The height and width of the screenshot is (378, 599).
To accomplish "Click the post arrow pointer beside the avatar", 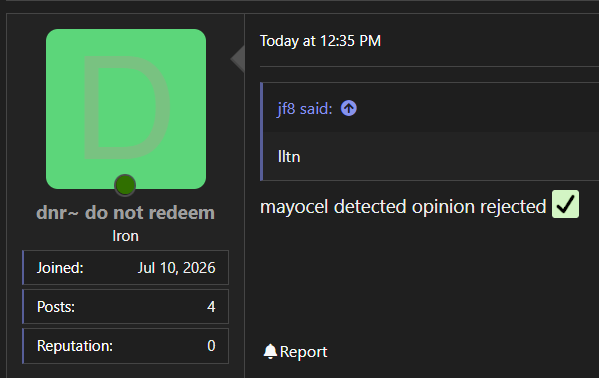I will [238, 58].
